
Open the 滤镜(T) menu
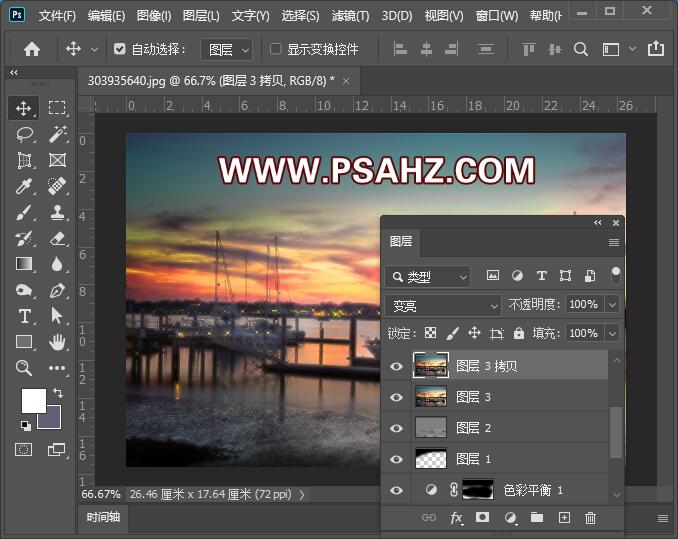[x=350, y=16]
